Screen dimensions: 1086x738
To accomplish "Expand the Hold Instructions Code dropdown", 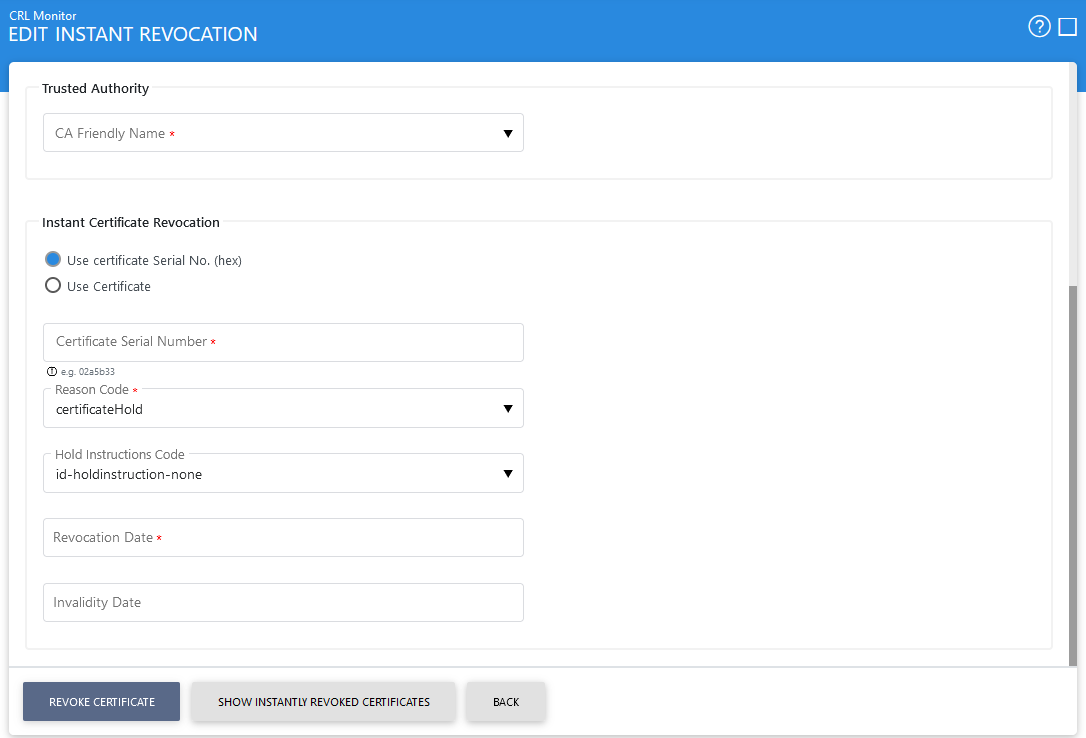I will coord(283,473).
